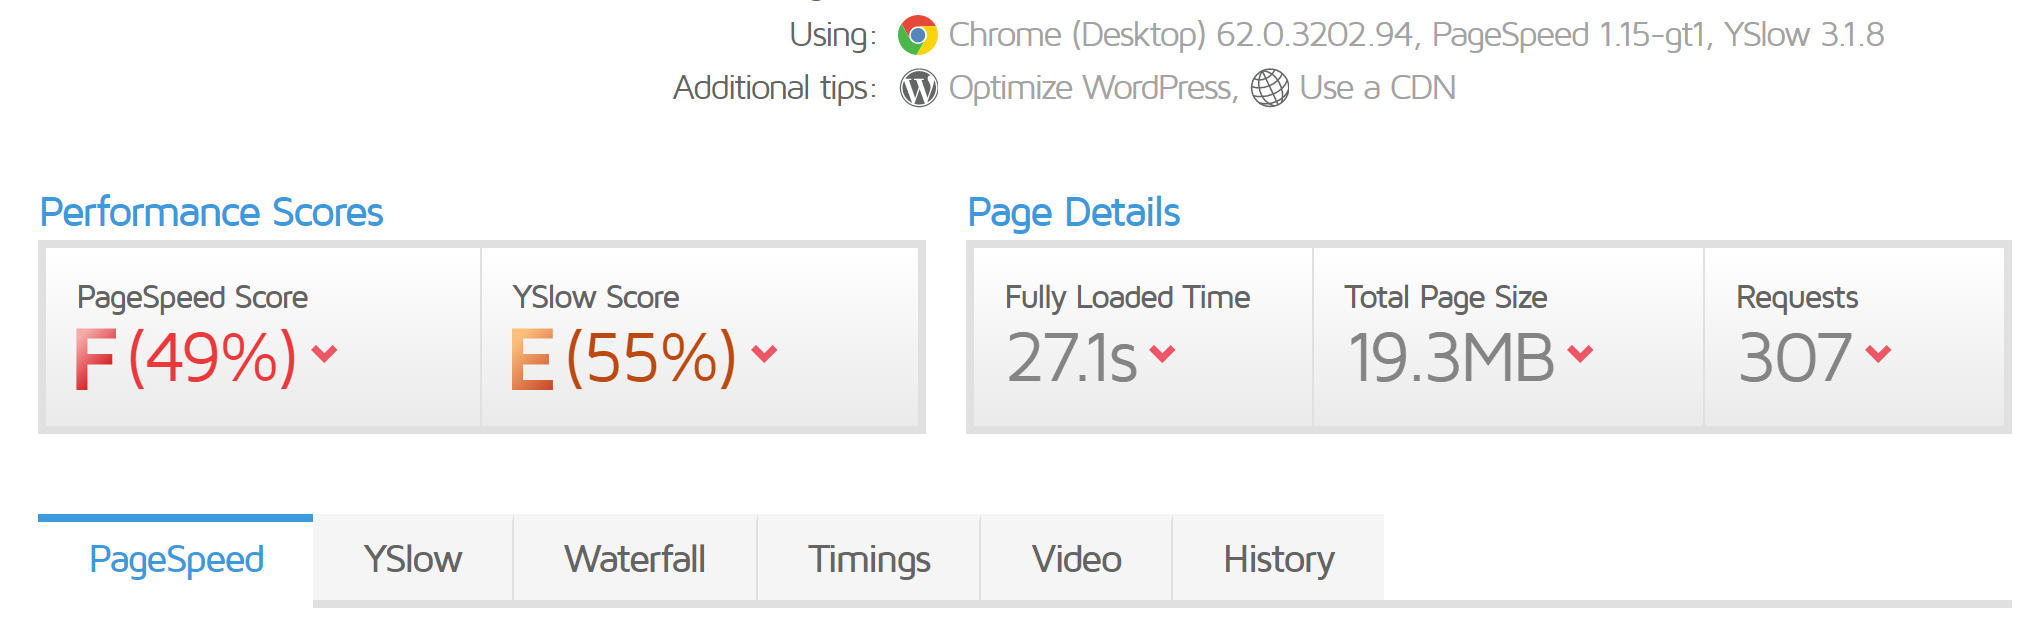View the History tab
Screen dimensions: 2043x625
(x=1278, y=559)
